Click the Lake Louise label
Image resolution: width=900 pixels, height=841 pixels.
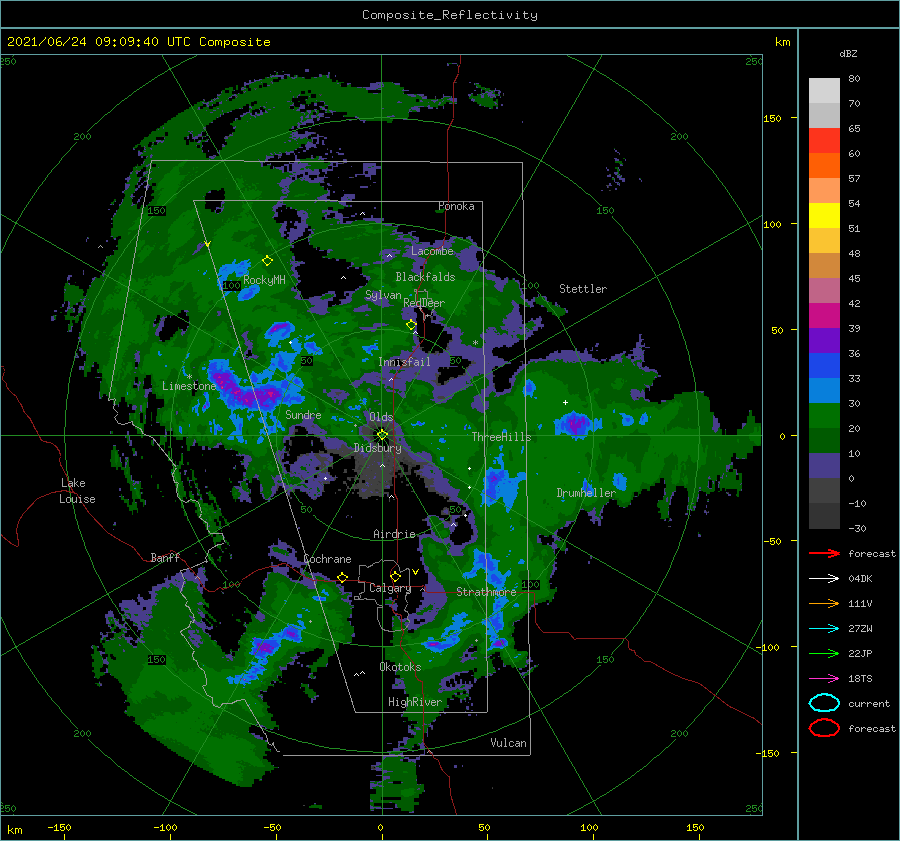(77, 491)
